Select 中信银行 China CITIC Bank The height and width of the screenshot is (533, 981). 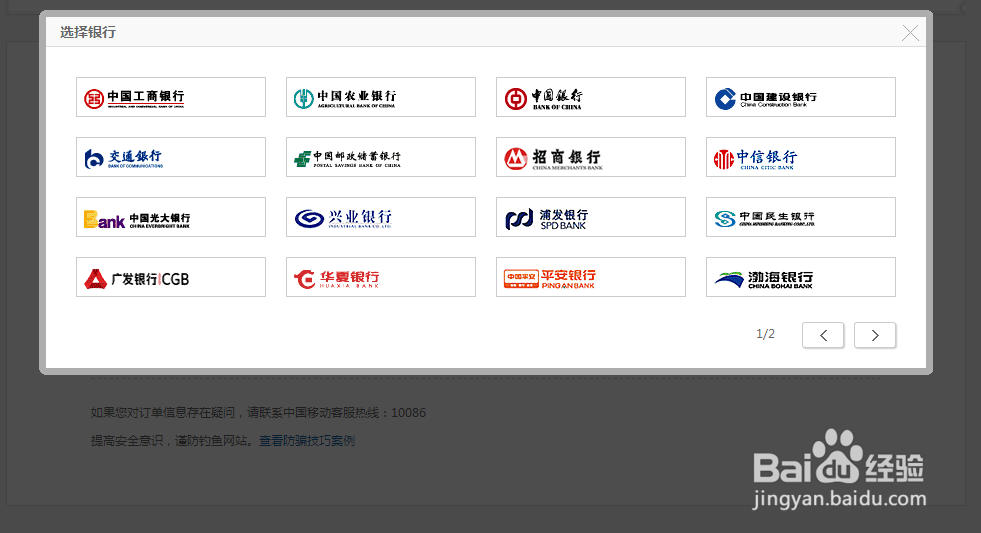point(801,157)
